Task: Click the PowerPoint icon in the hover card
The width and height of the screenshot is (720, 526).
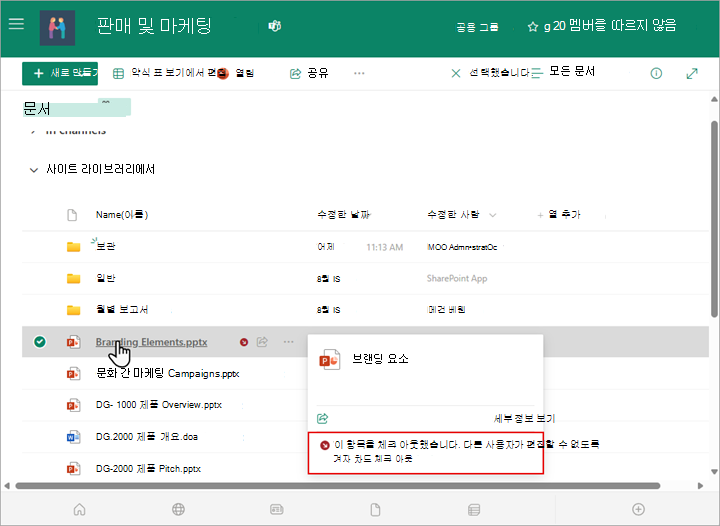Action: pos(330,359)
